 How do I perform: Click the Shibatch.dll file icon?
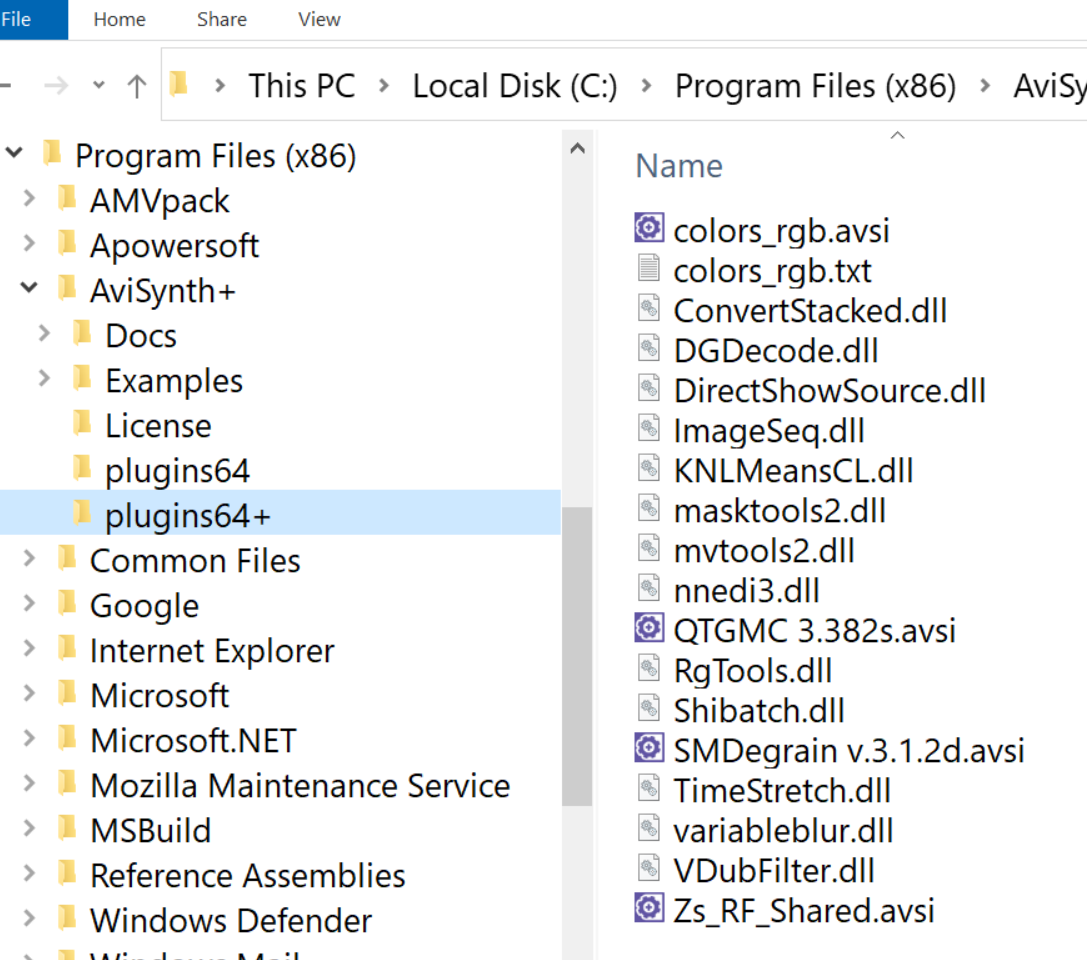[x=649, y=708]
